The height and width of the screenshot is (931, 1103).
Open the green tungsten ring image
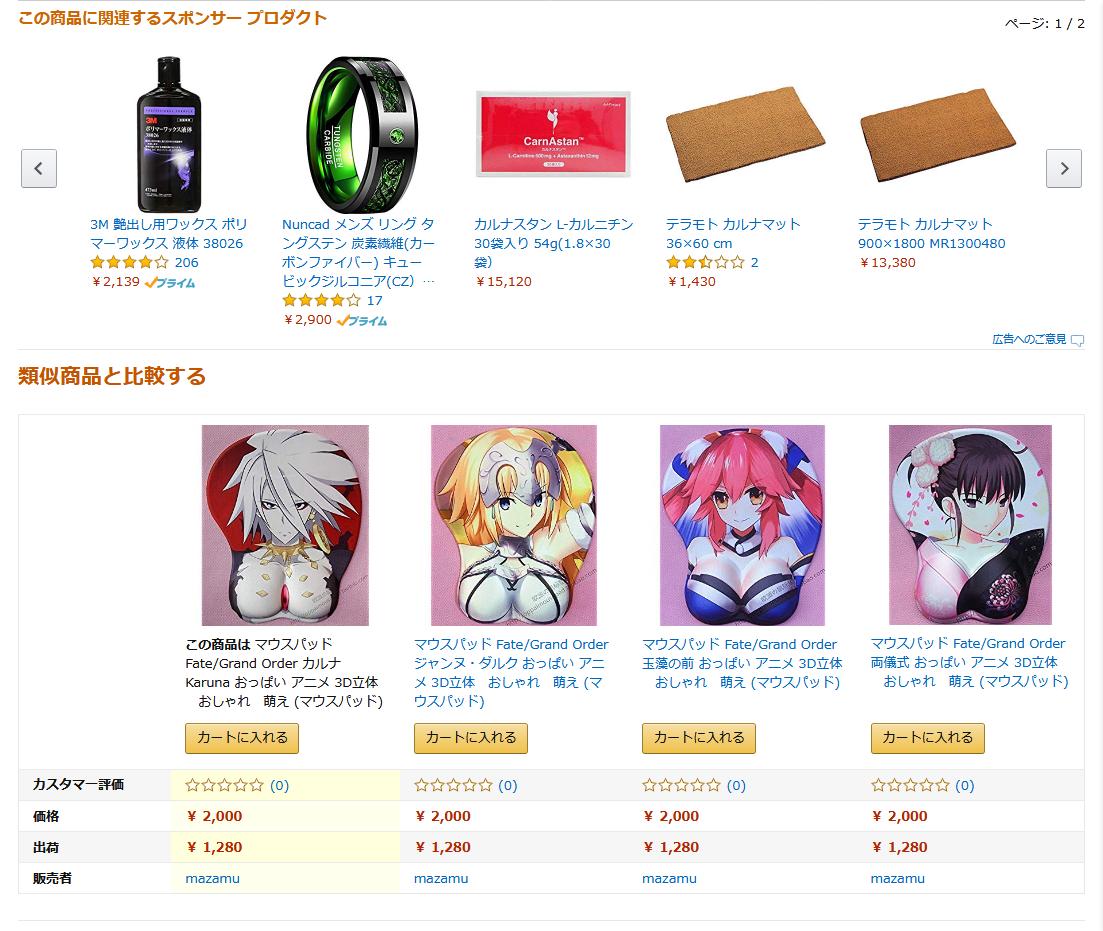point(362,134)
